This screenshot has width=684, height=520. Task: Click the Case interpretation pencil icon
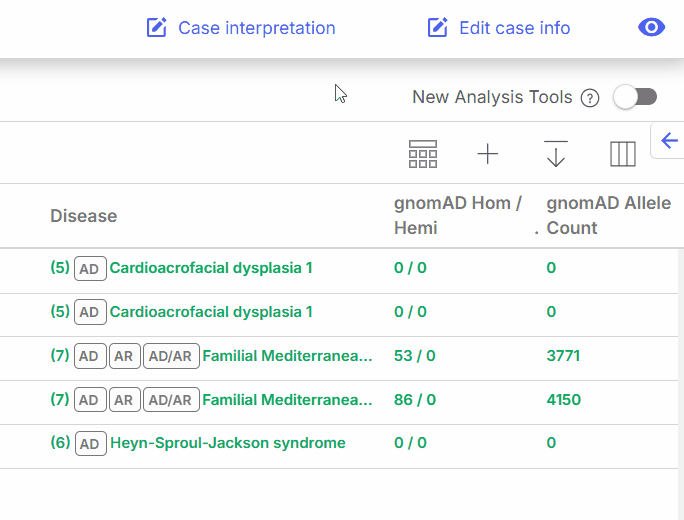(157, 27)
